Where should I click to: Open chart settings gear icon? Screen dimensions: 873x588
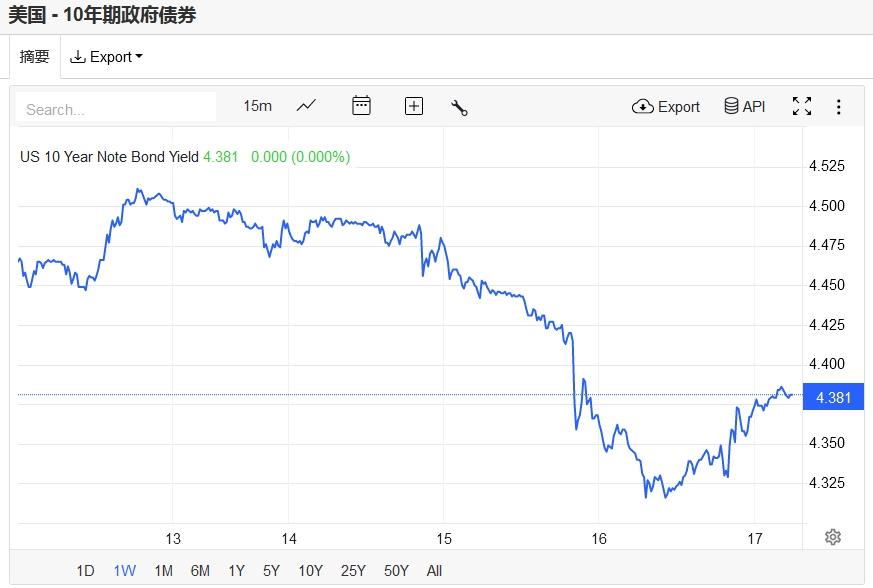coord(833,537)
